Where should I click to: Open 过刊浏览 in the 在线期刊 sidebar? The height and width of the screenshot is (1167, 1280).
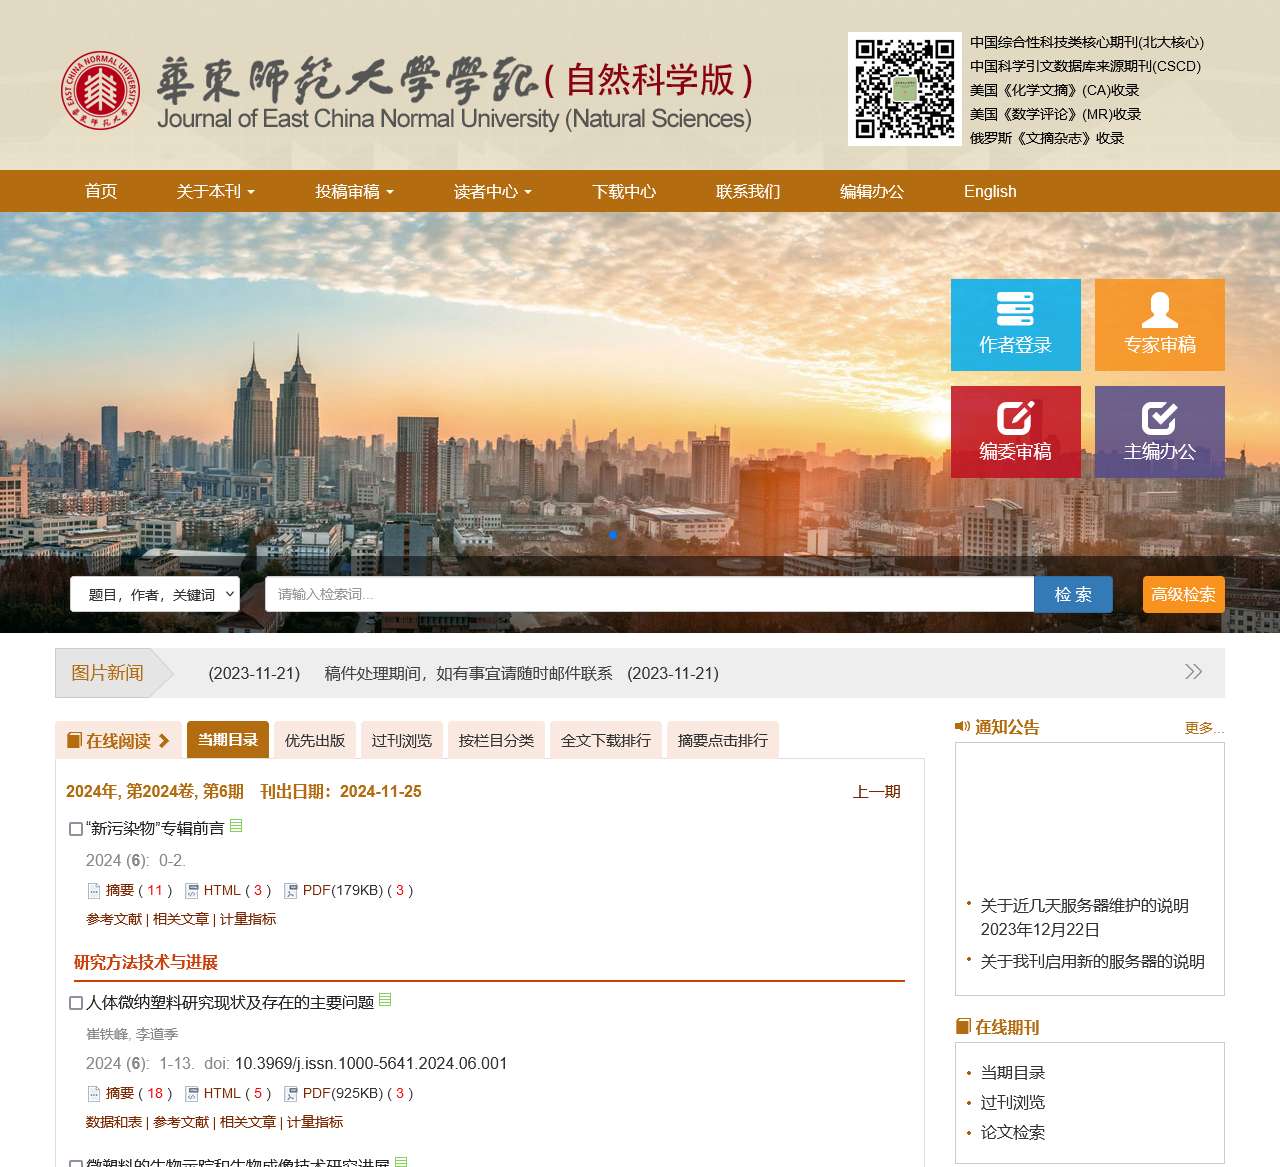[x=1012, y=1102]
